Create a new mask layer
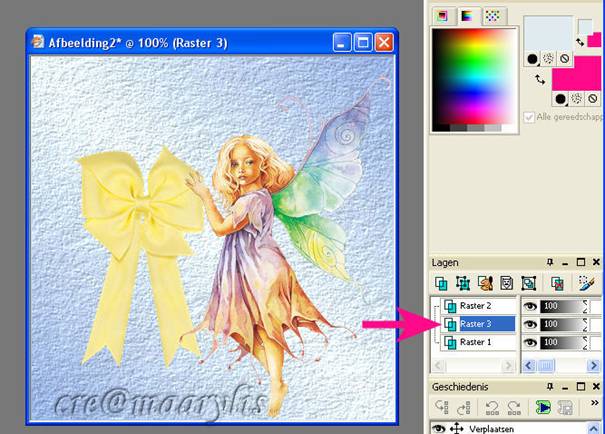Screen dimensions: 605x434 [507, 284]
